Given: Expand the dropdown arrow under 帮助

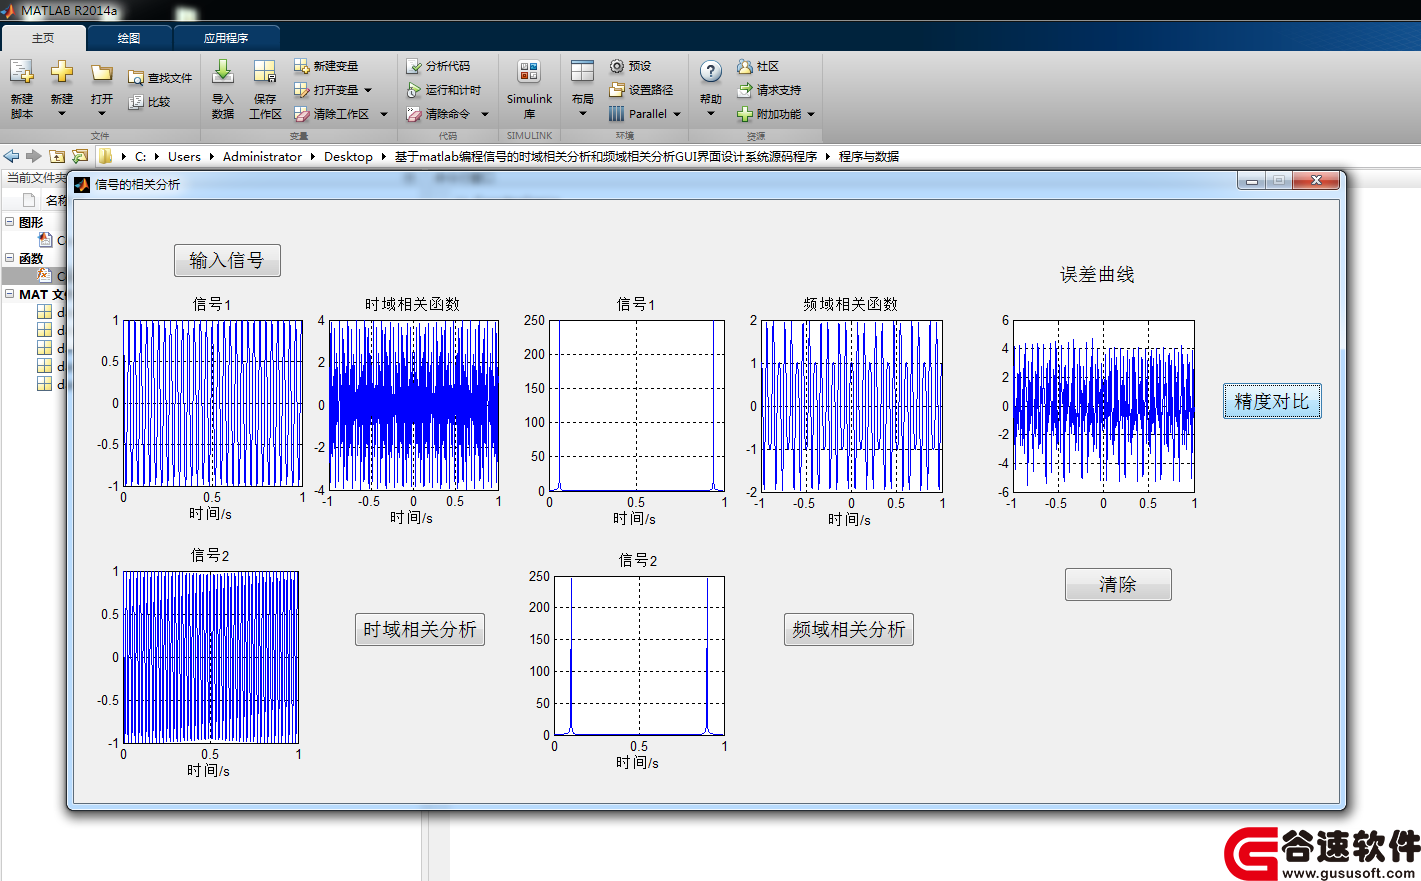Looking at the screenshot, I should [x=710, y=114].
